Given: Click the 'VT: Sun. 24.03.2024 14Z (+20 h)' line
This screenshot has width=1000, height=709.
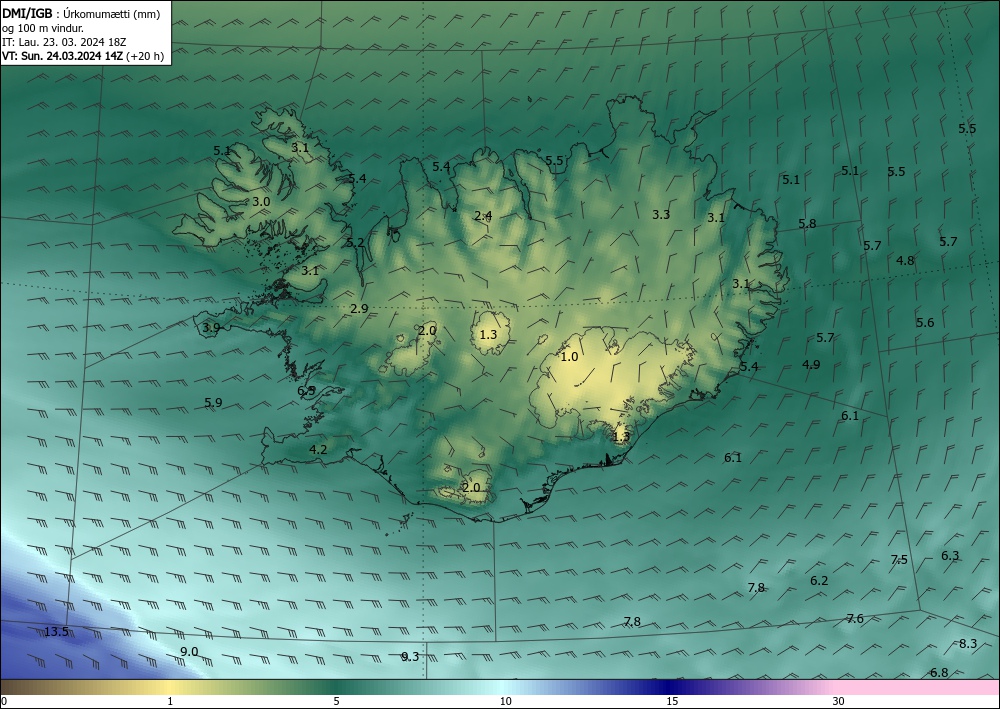Looking at the screenshot, I should [x=83, y=56].
